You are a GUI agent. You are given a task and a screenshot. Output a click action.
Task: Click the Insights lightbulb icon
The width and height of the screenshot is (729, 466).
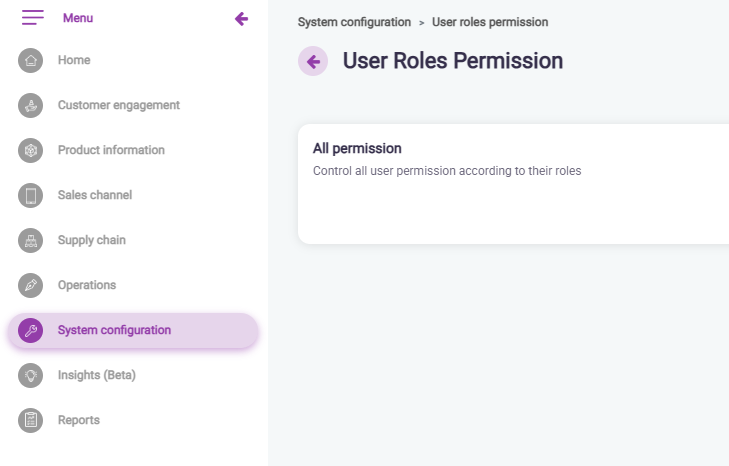31,375
